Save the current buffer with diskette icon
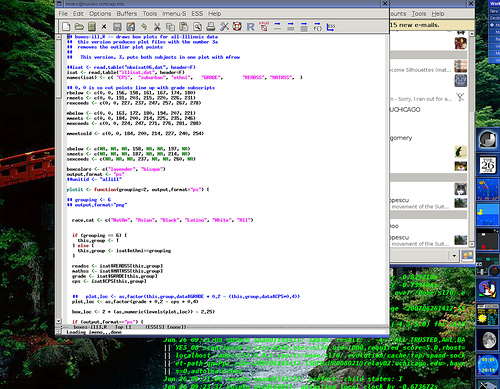 (x=117, y=27)
